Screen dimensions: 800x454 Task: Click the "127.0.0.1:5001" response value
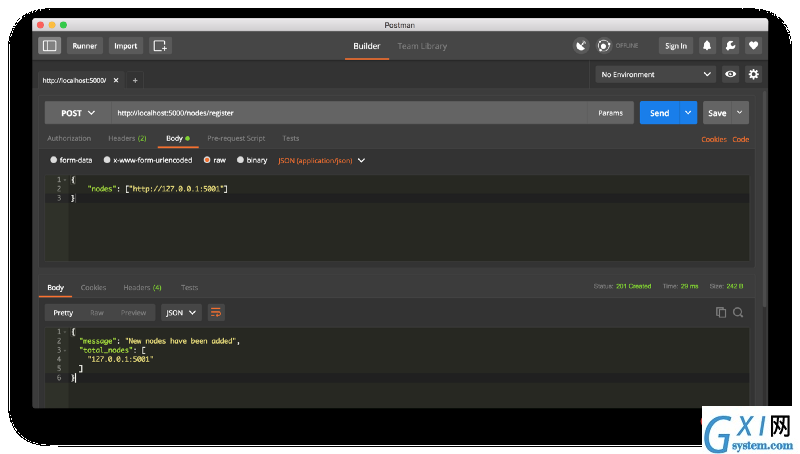click(120, 359)
